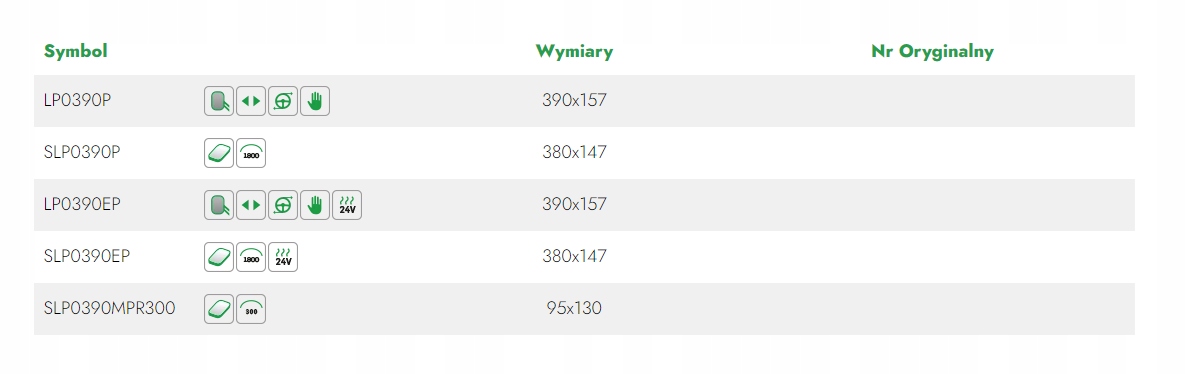Click the hand icon in LP0390P row
The image size is (1186, 374).
(x=315, y=101)
